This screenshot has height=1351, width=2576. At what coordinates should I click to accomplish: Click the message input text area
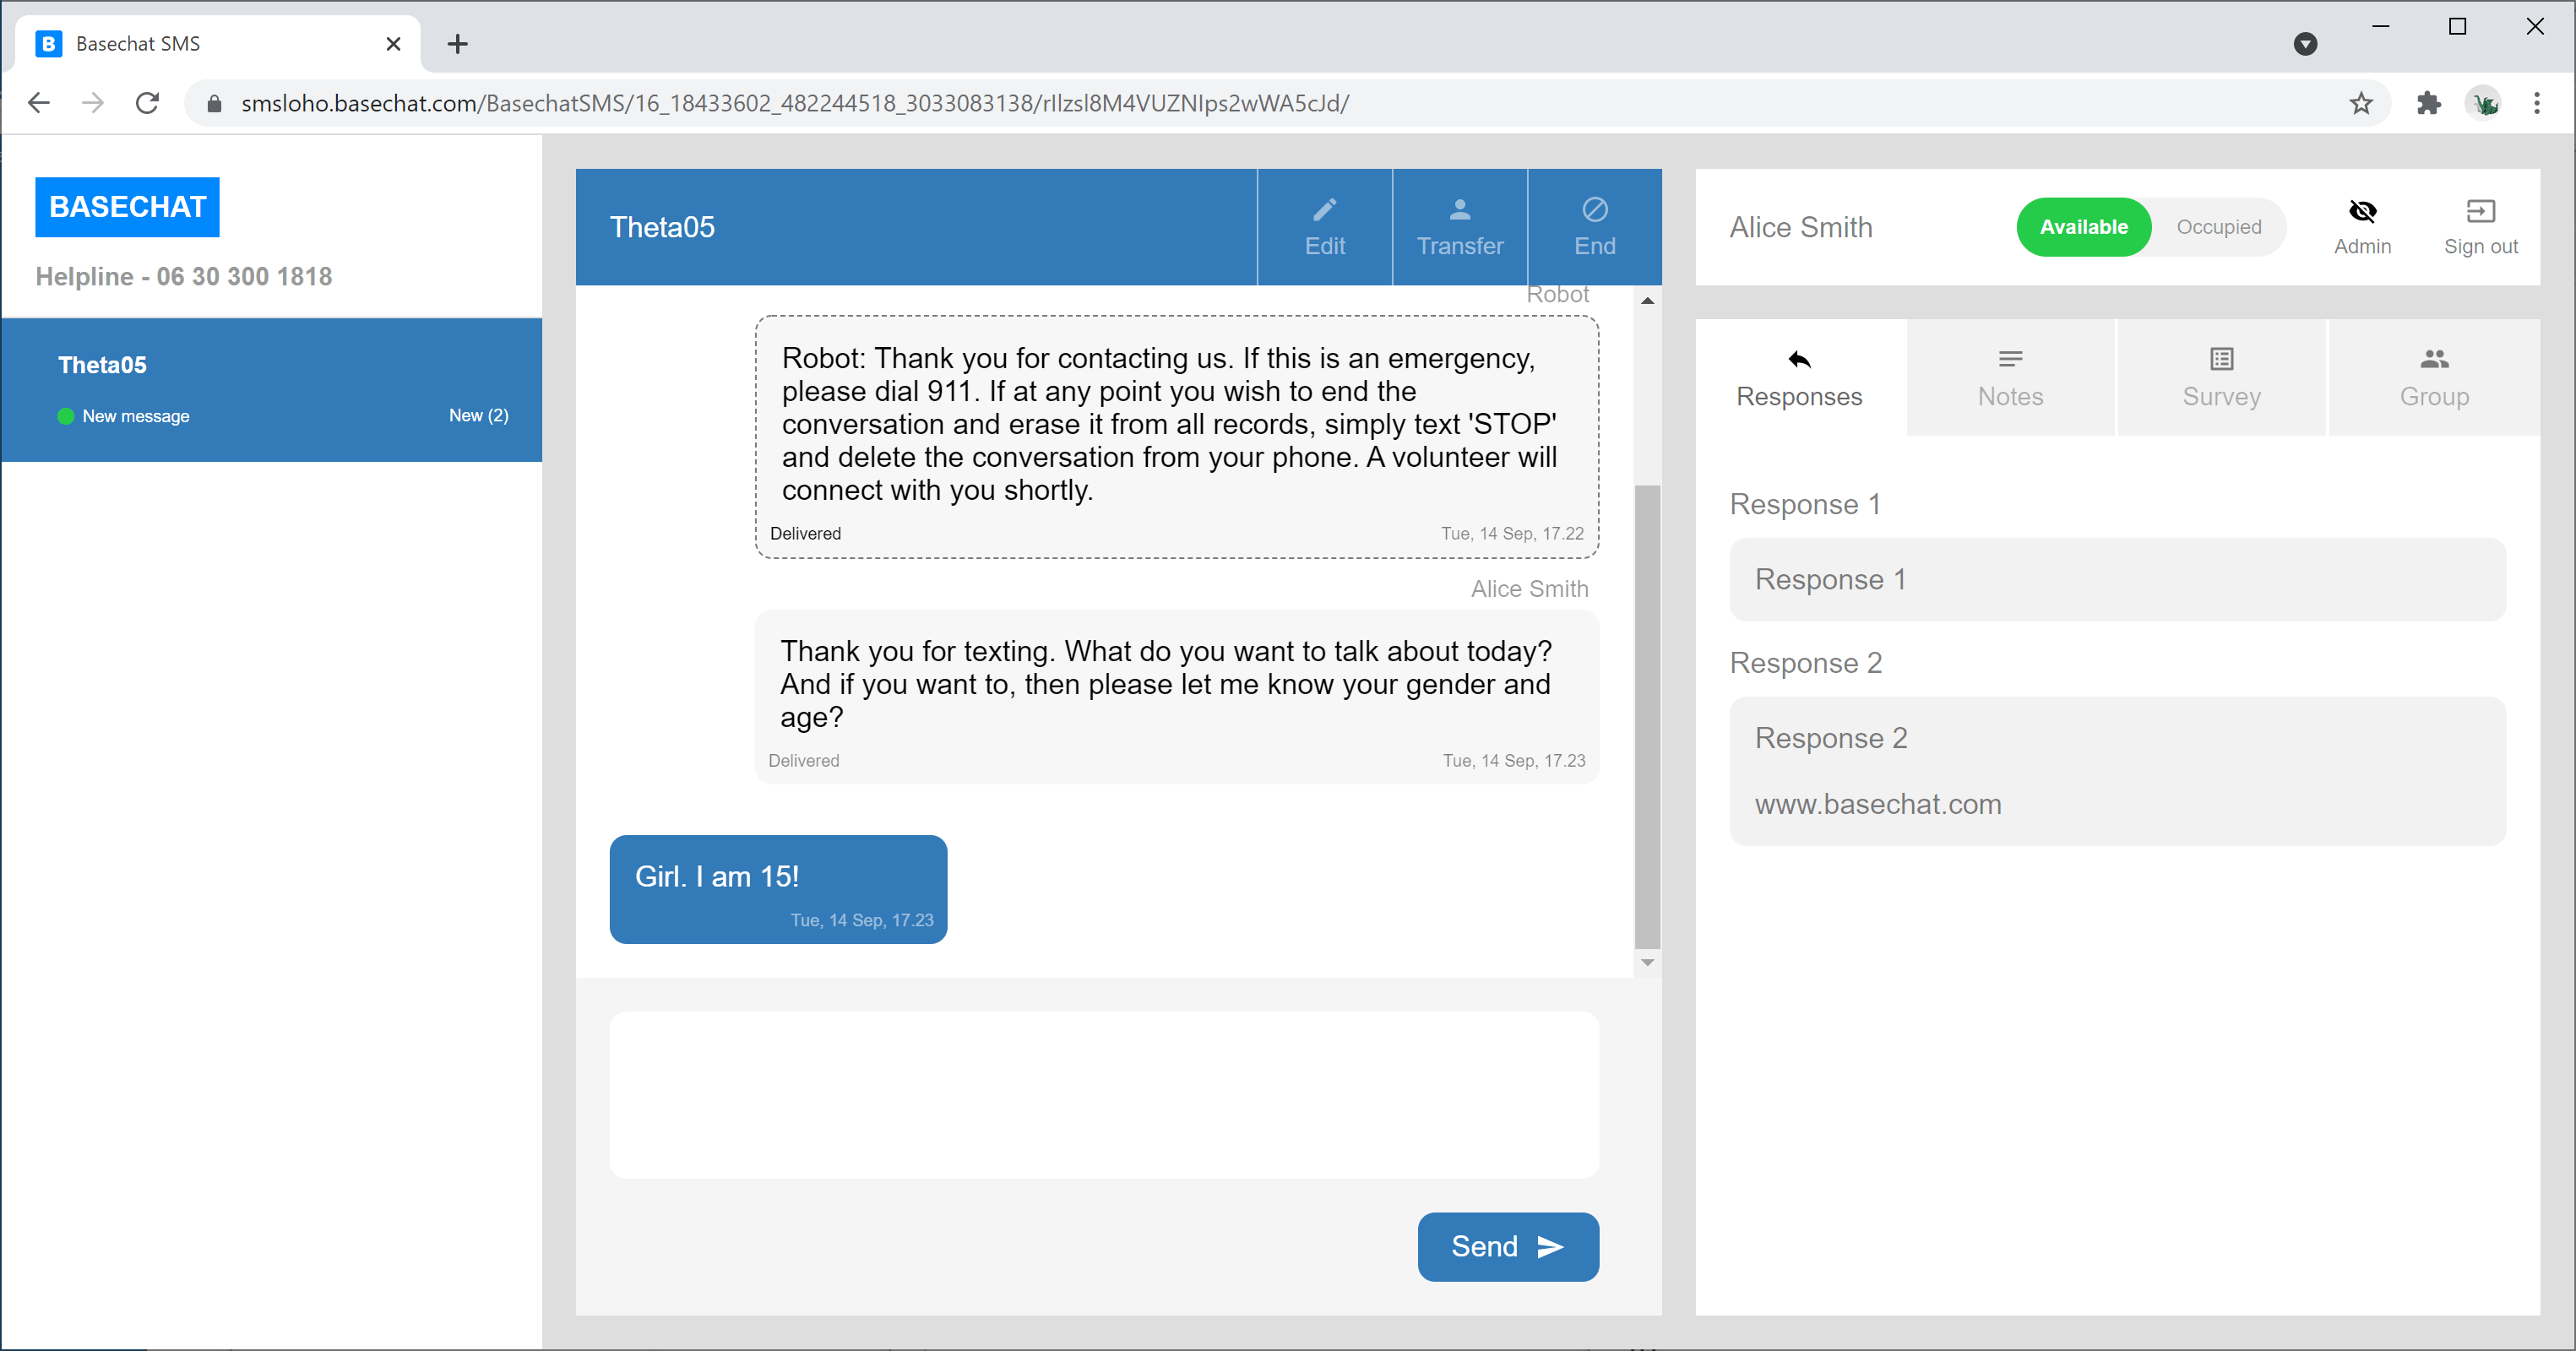pos(1104,1095)
